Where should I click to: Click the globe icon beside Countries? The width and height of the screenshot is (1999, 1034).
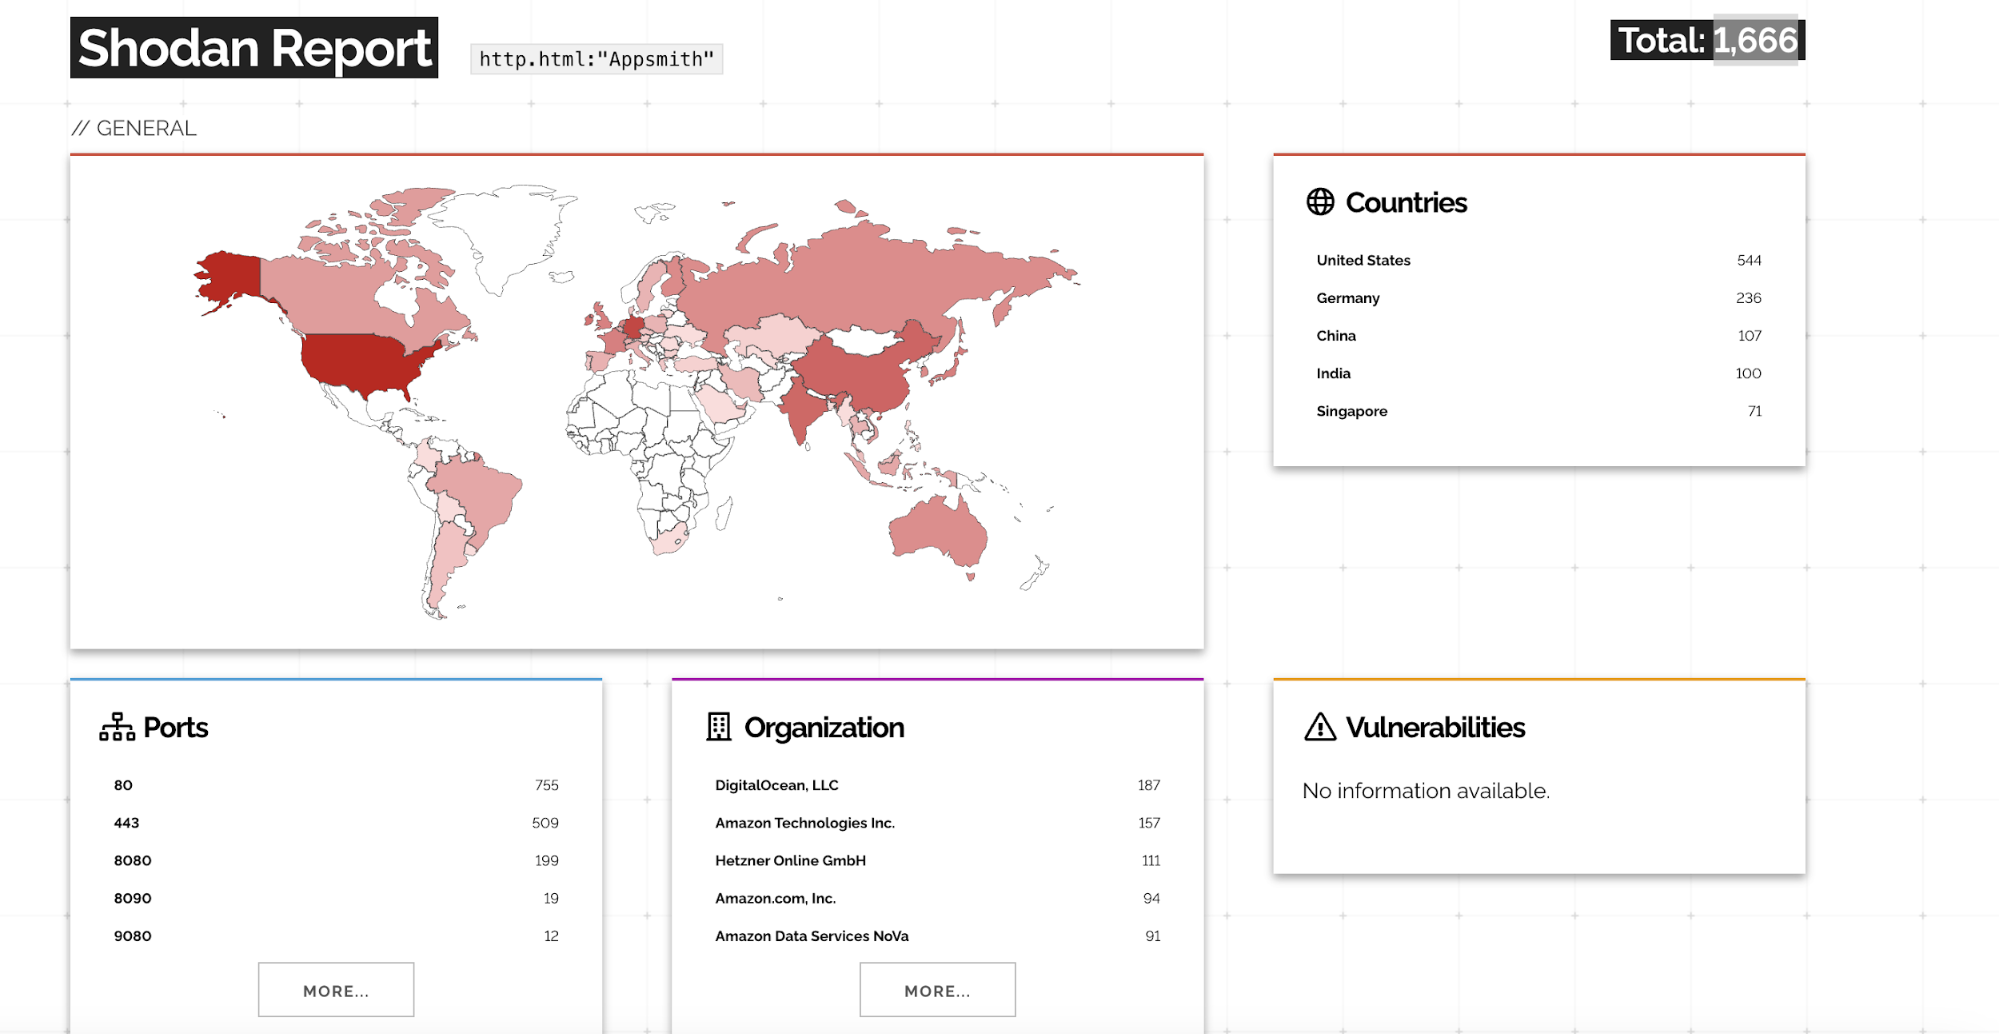pos(1320,202)
